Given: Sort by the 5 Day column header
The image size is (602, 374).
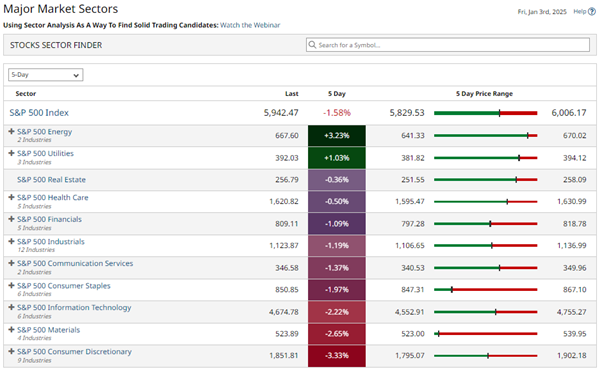Looking at the screenshot, I should point(337,94).
